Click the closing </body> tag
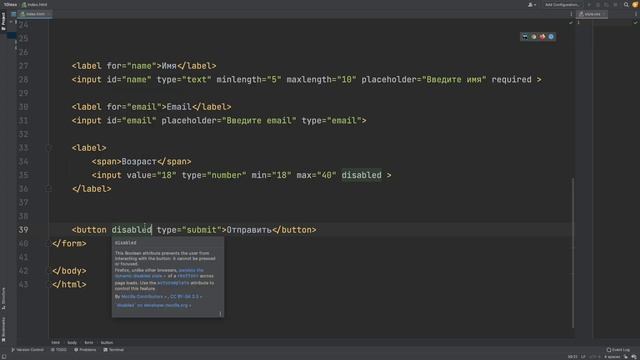This screenshot has height=360, width=640. point(69,271)
